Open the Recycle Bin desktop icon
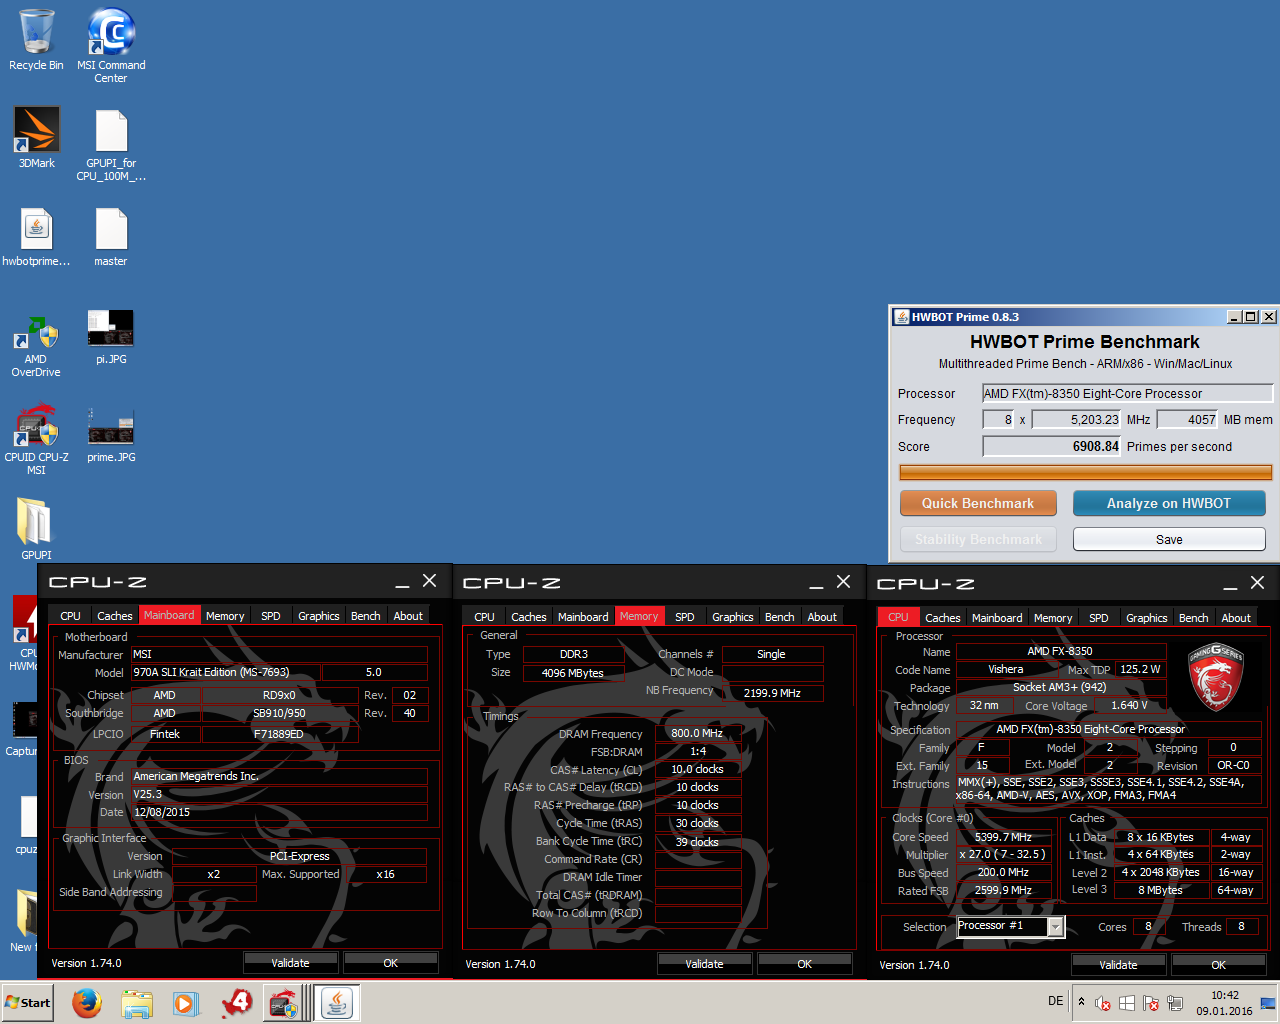This screenshot has height=1024, width=1280. click(36, 40)
